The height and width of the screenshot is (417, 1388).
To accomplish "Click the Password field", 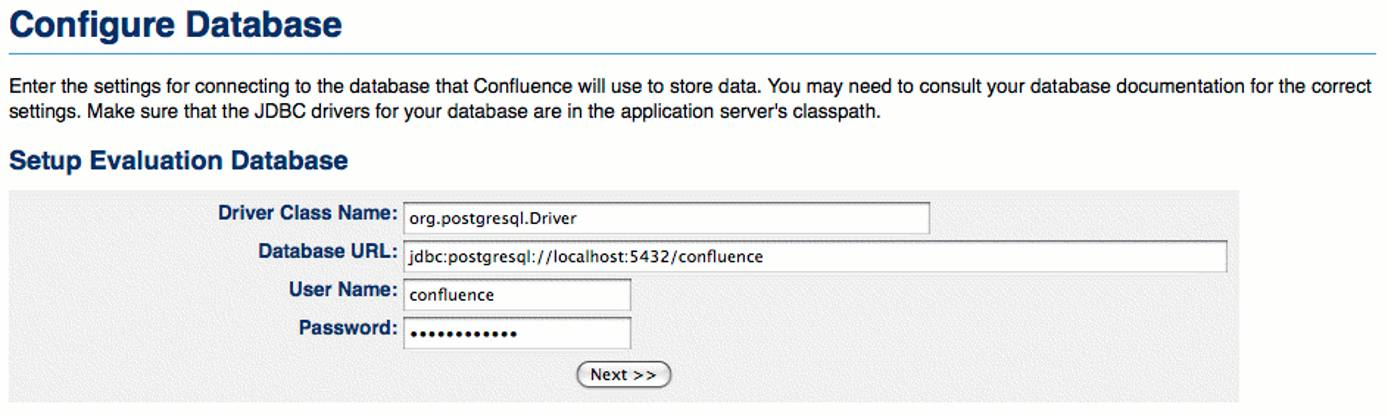I will tap(517, 333).
